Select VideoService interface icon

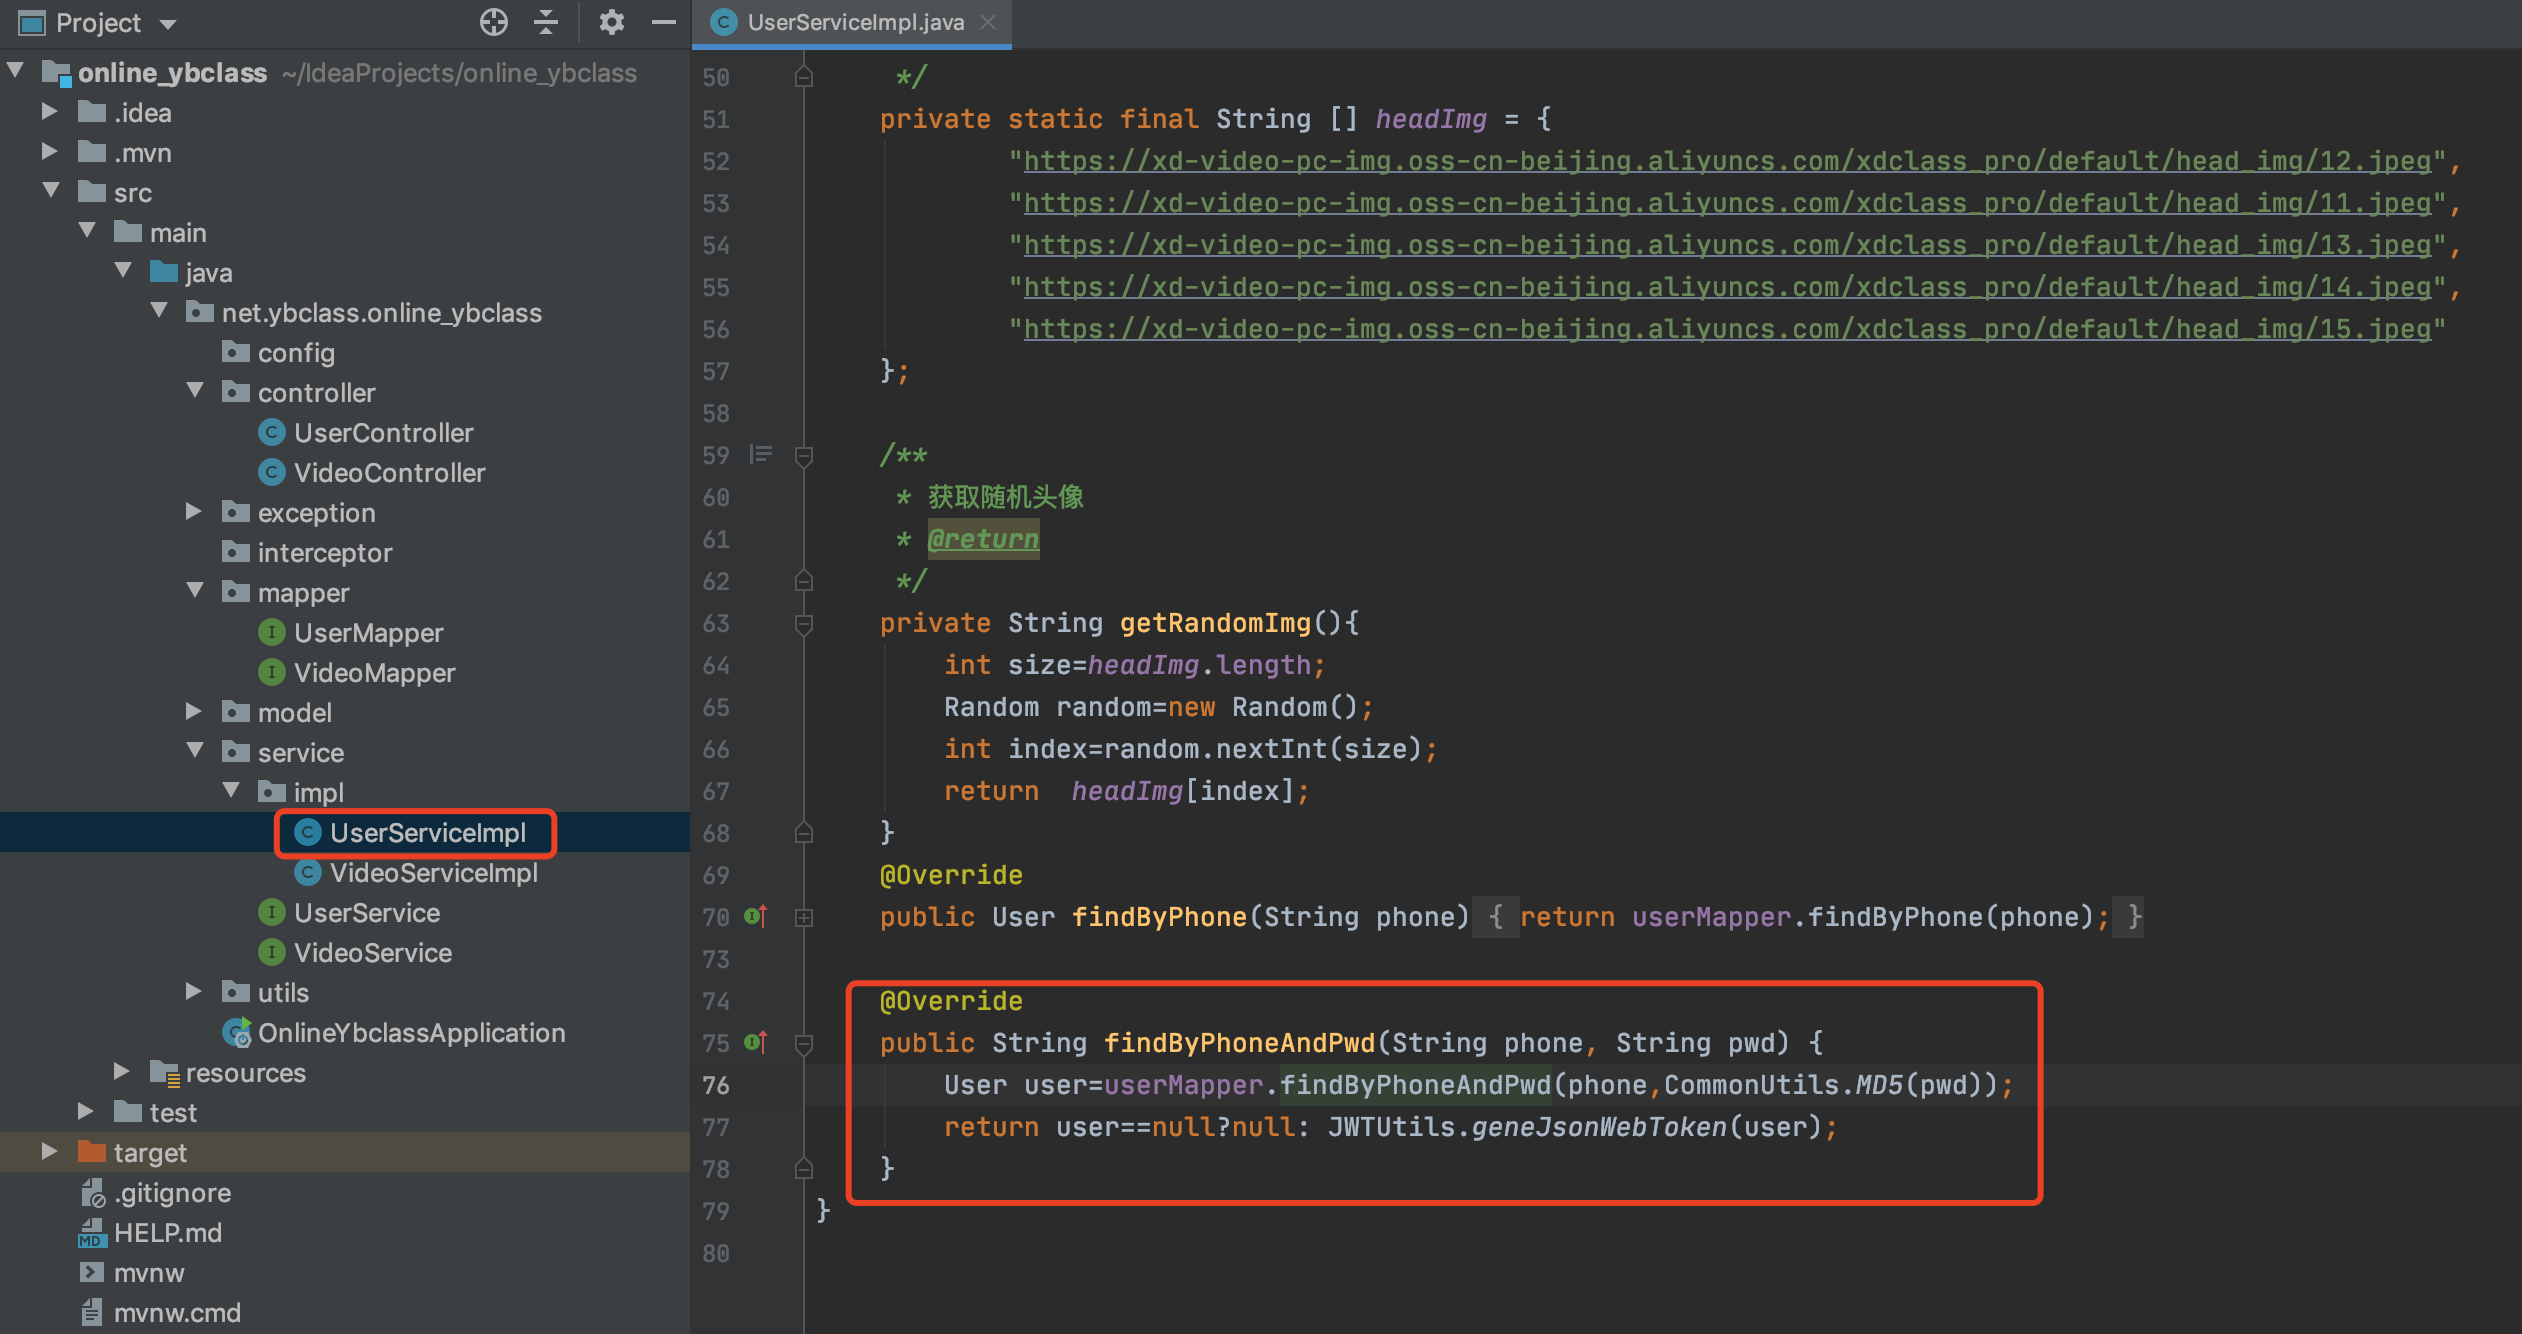tap(271, 952)
